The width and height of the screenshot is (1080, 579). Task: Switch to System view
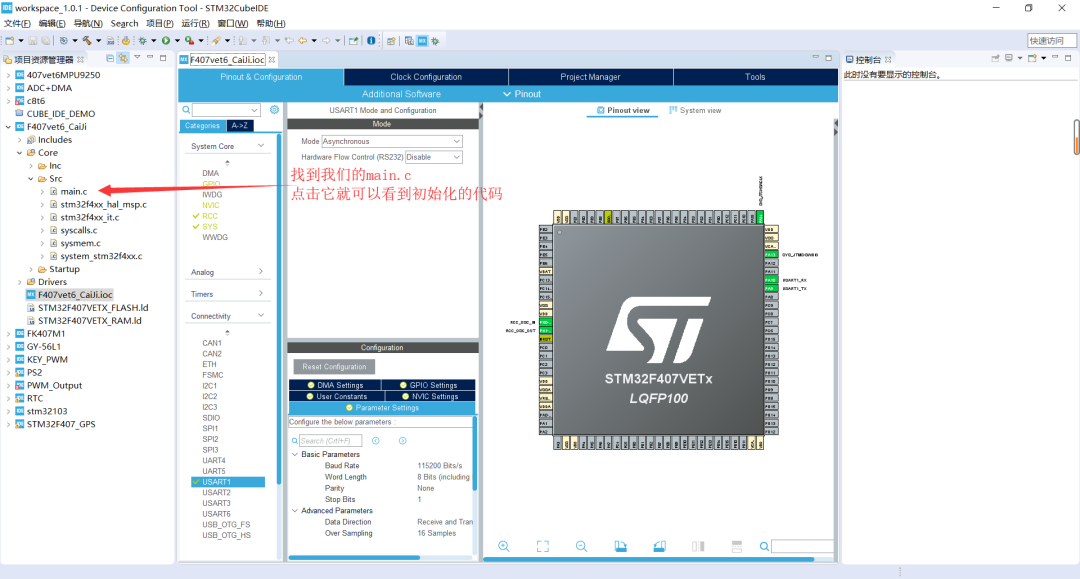point(695,110)
